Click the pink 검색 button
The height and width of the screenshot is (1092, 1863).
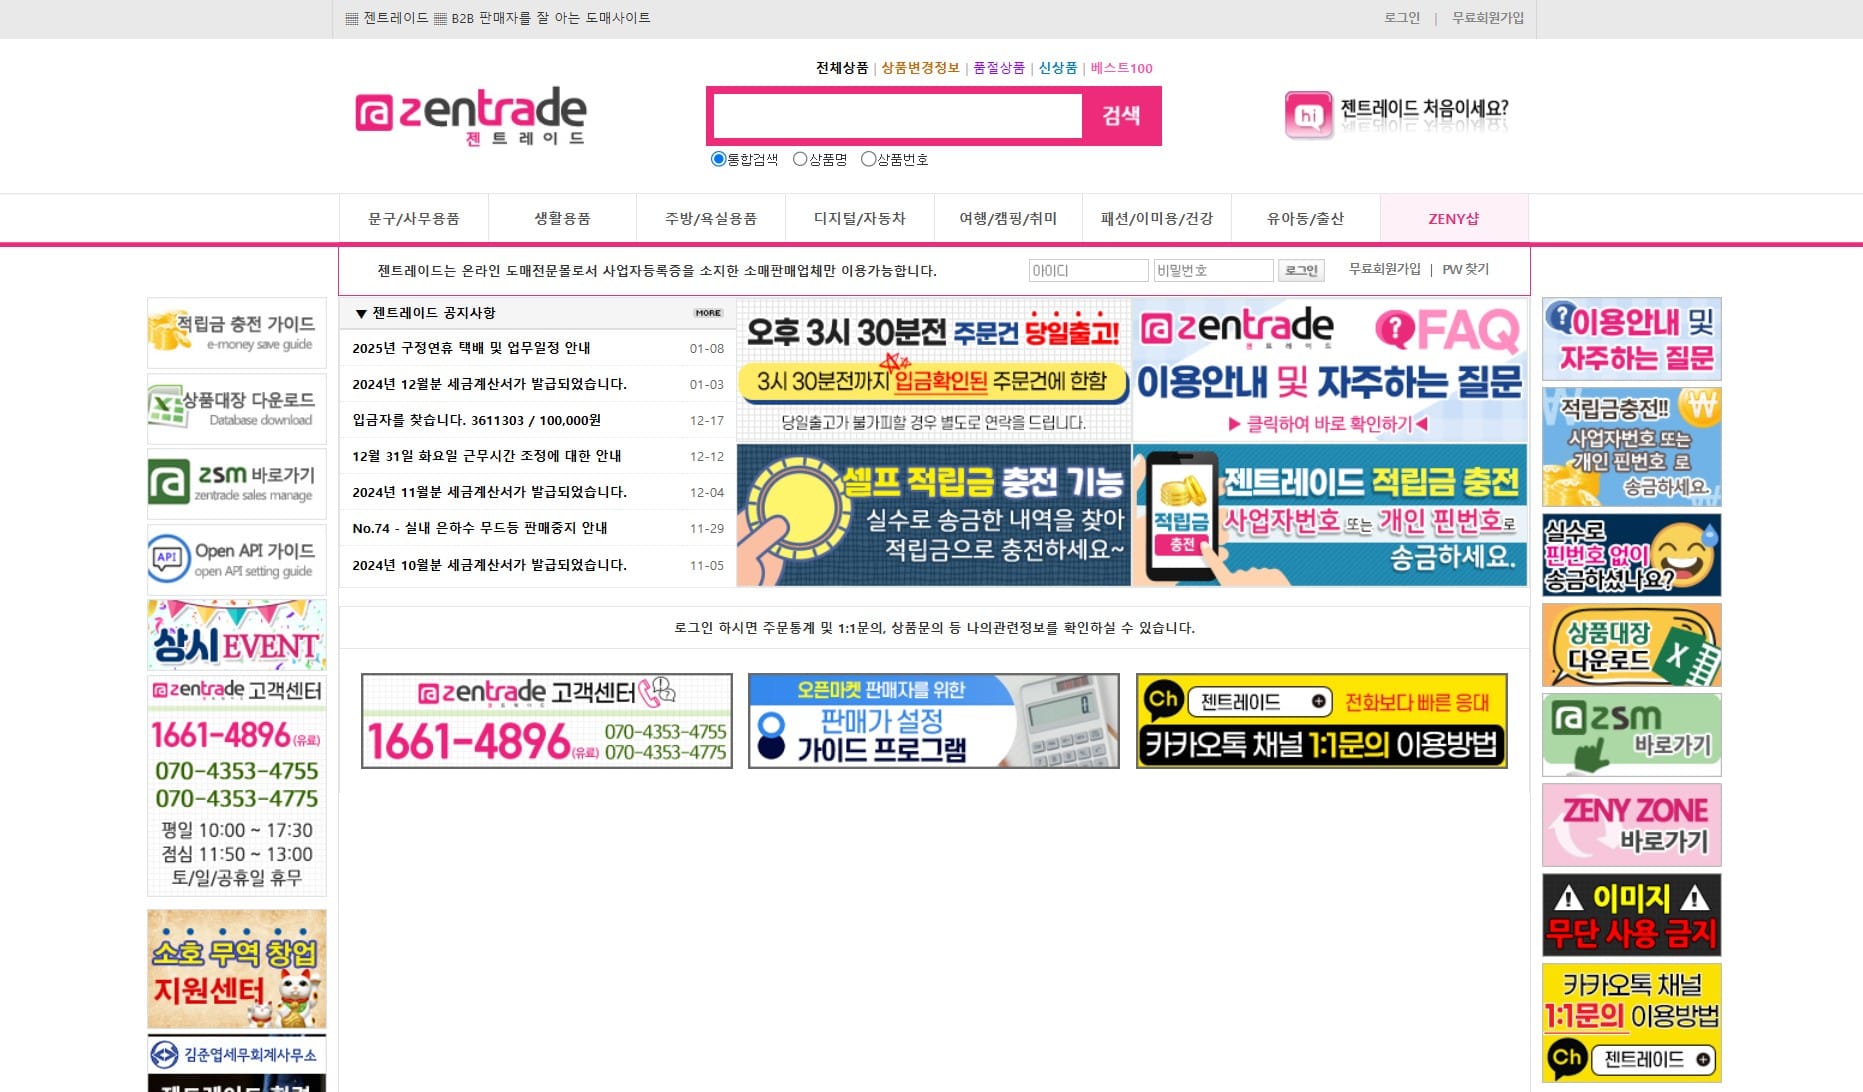click(1121, 116)
